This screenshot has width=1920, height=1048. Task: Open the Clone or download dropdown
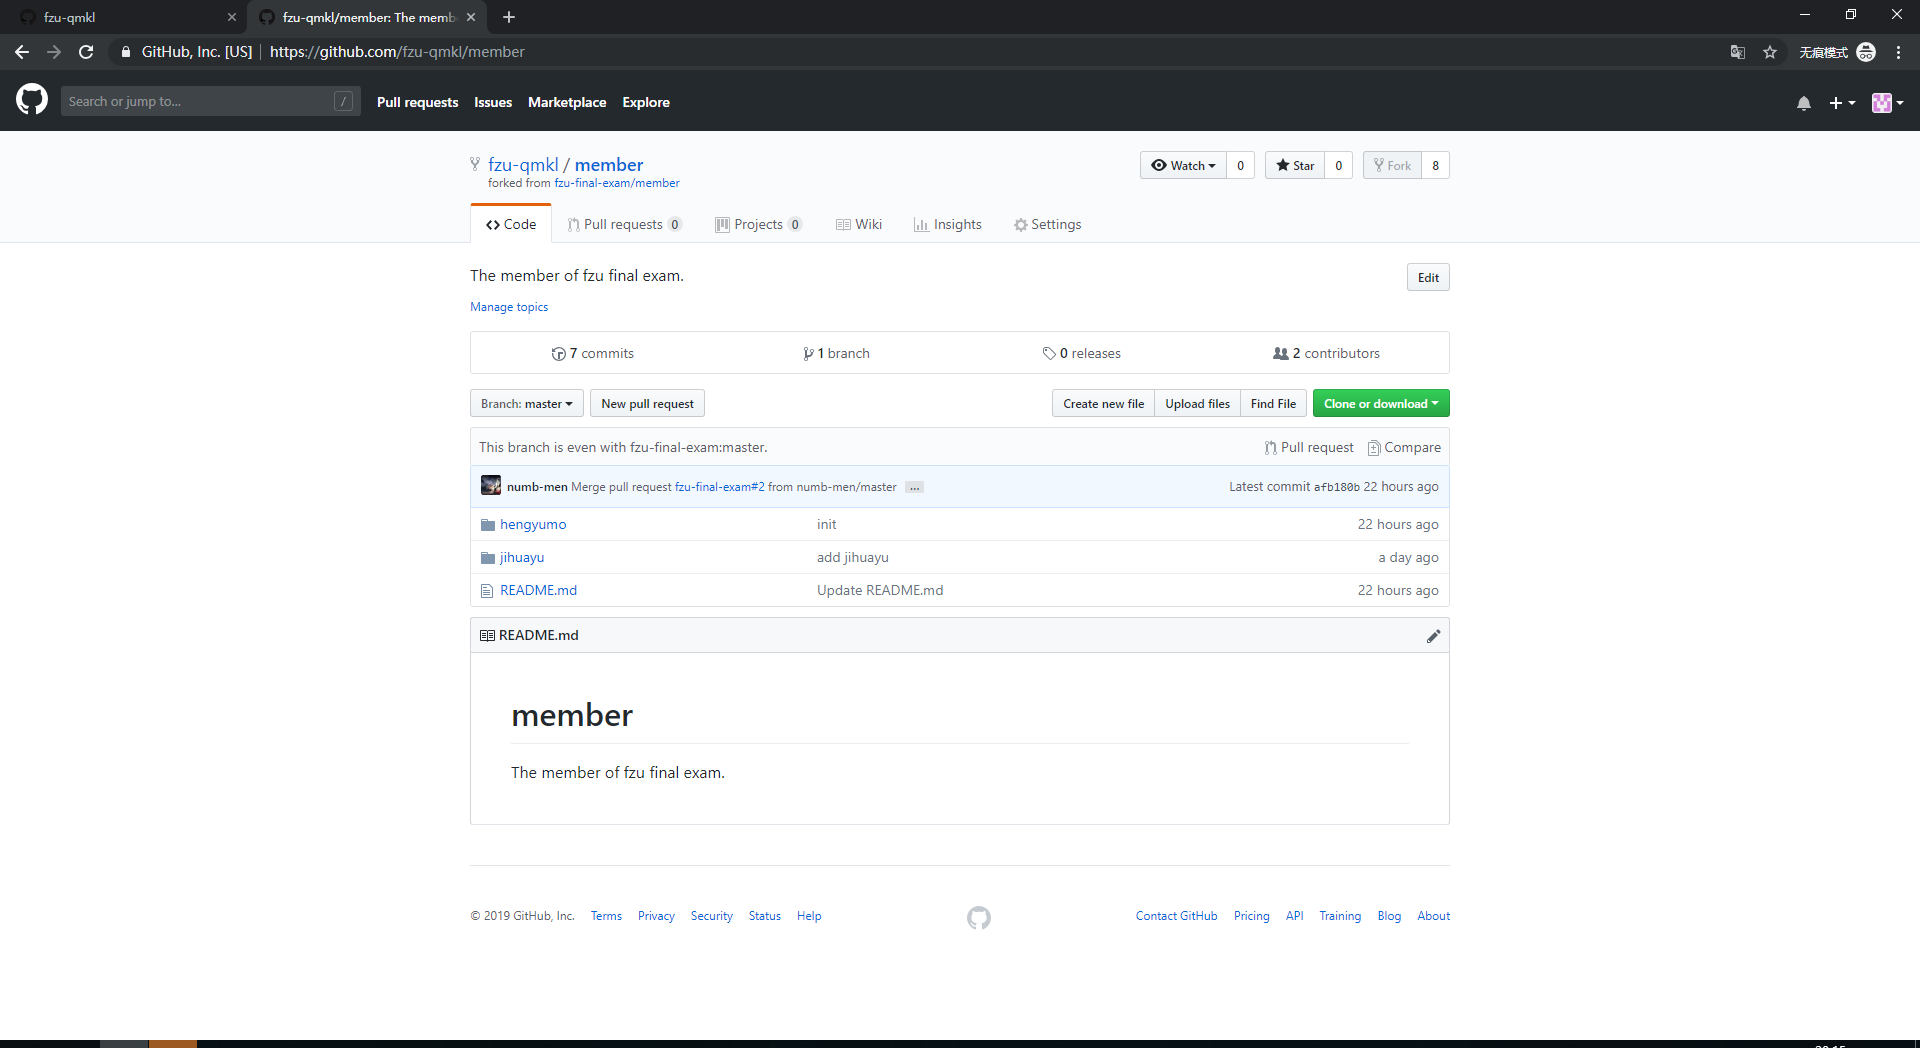1381,403
